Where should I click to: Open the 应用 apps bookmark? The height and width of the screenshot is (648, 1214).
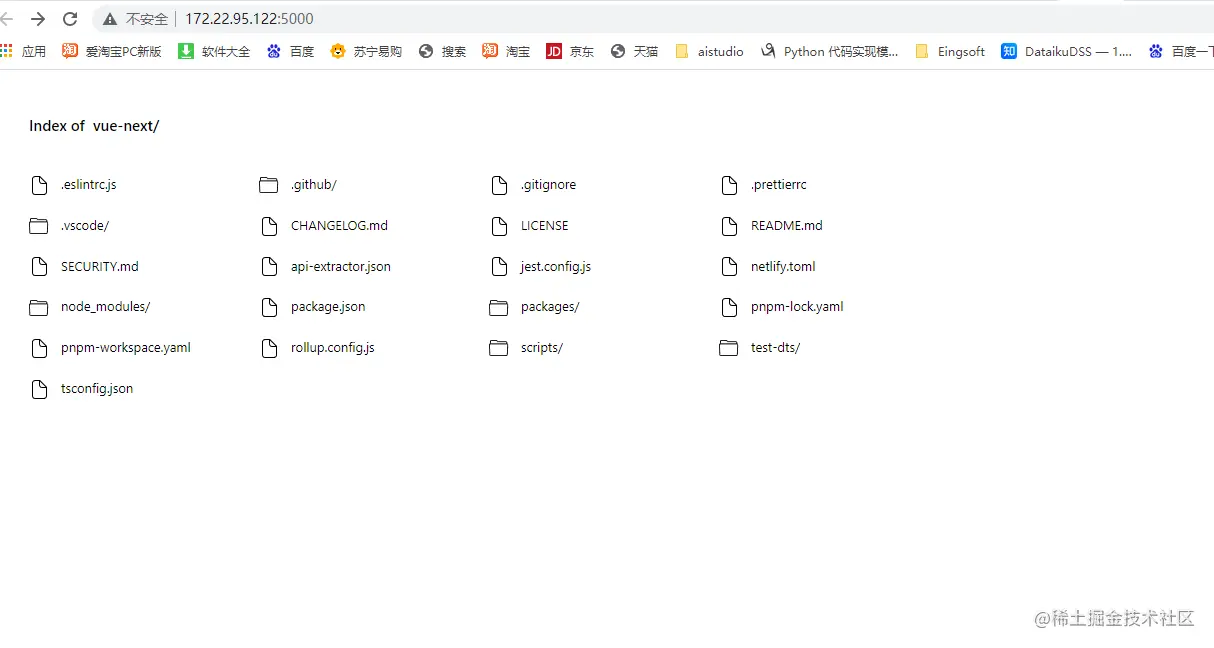[24, 51]
